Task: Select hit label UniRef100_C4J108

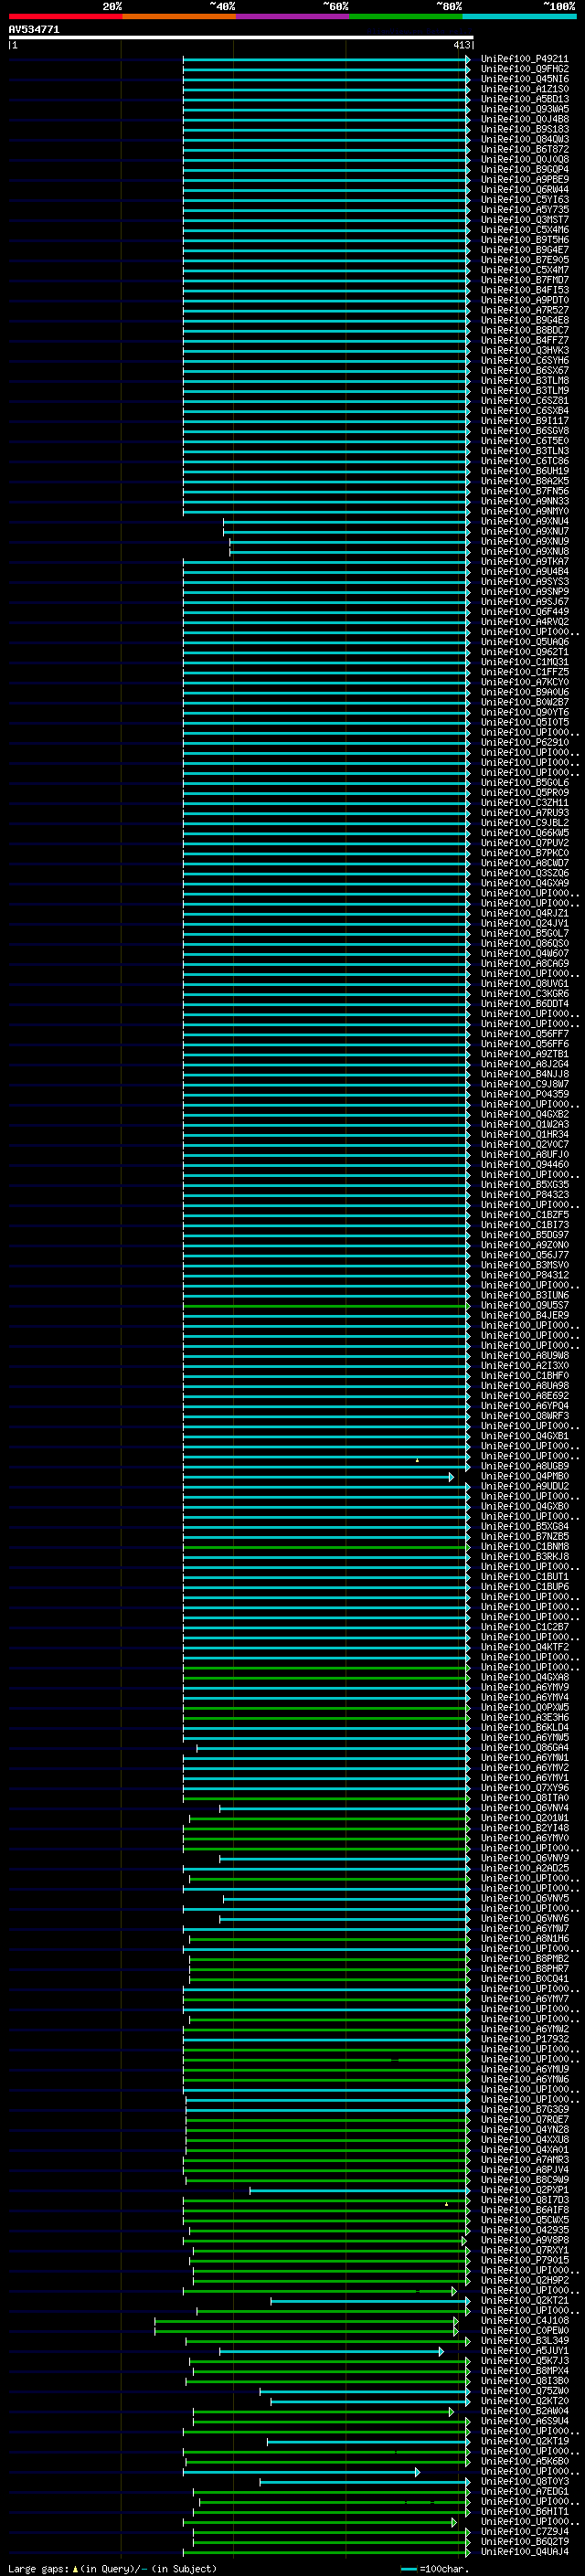Action: (x=524, y=2320)
